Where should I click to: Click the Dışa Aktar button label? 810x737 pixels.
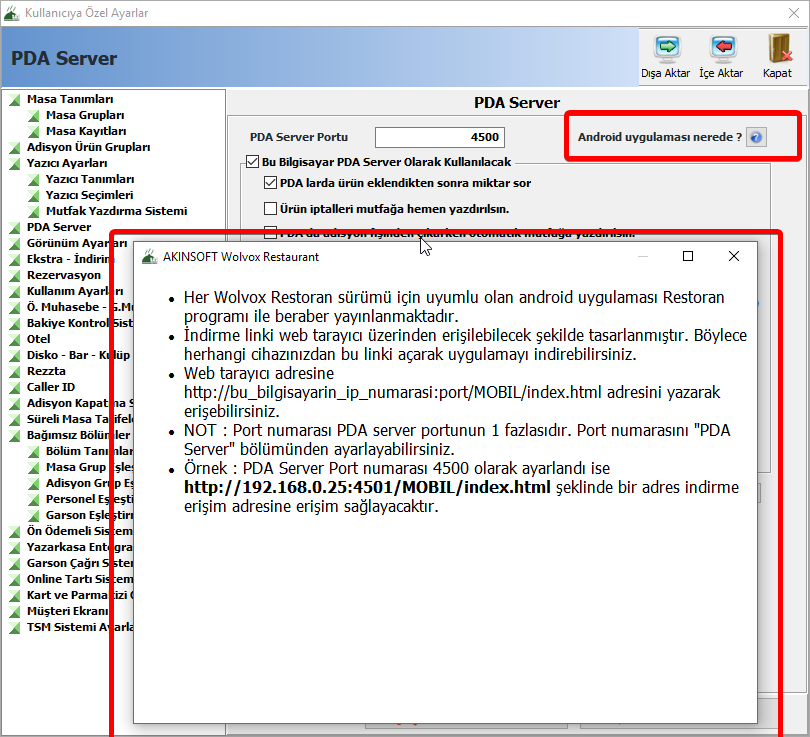click(x=666, y=73)
